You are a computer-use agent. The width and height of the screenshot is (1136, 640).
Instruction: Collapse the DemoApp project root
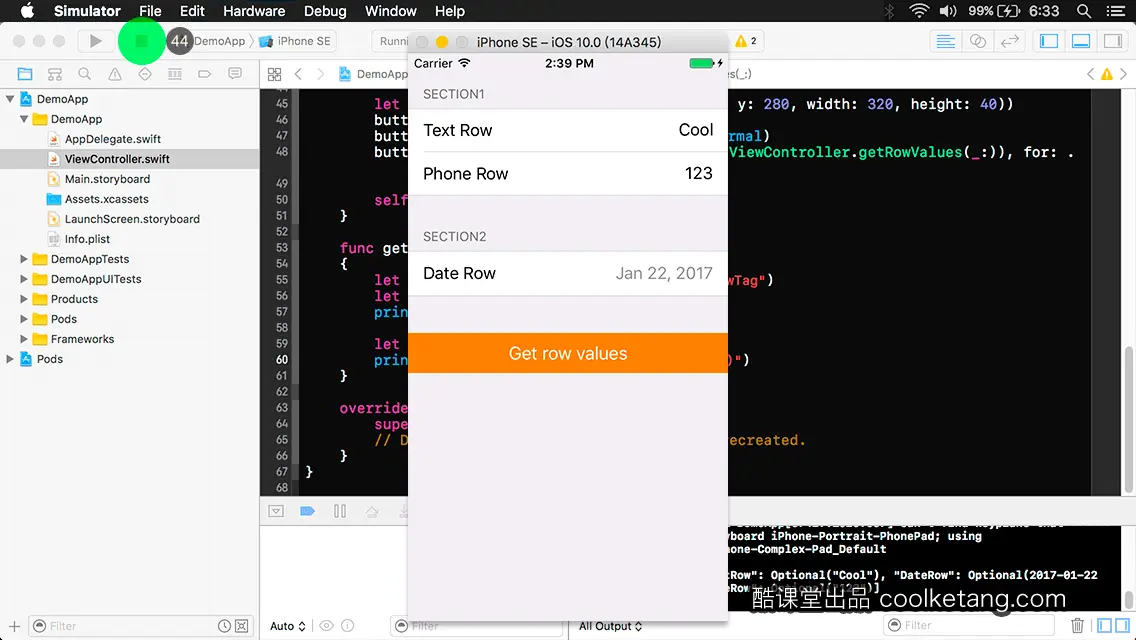(x=10, y=99)
